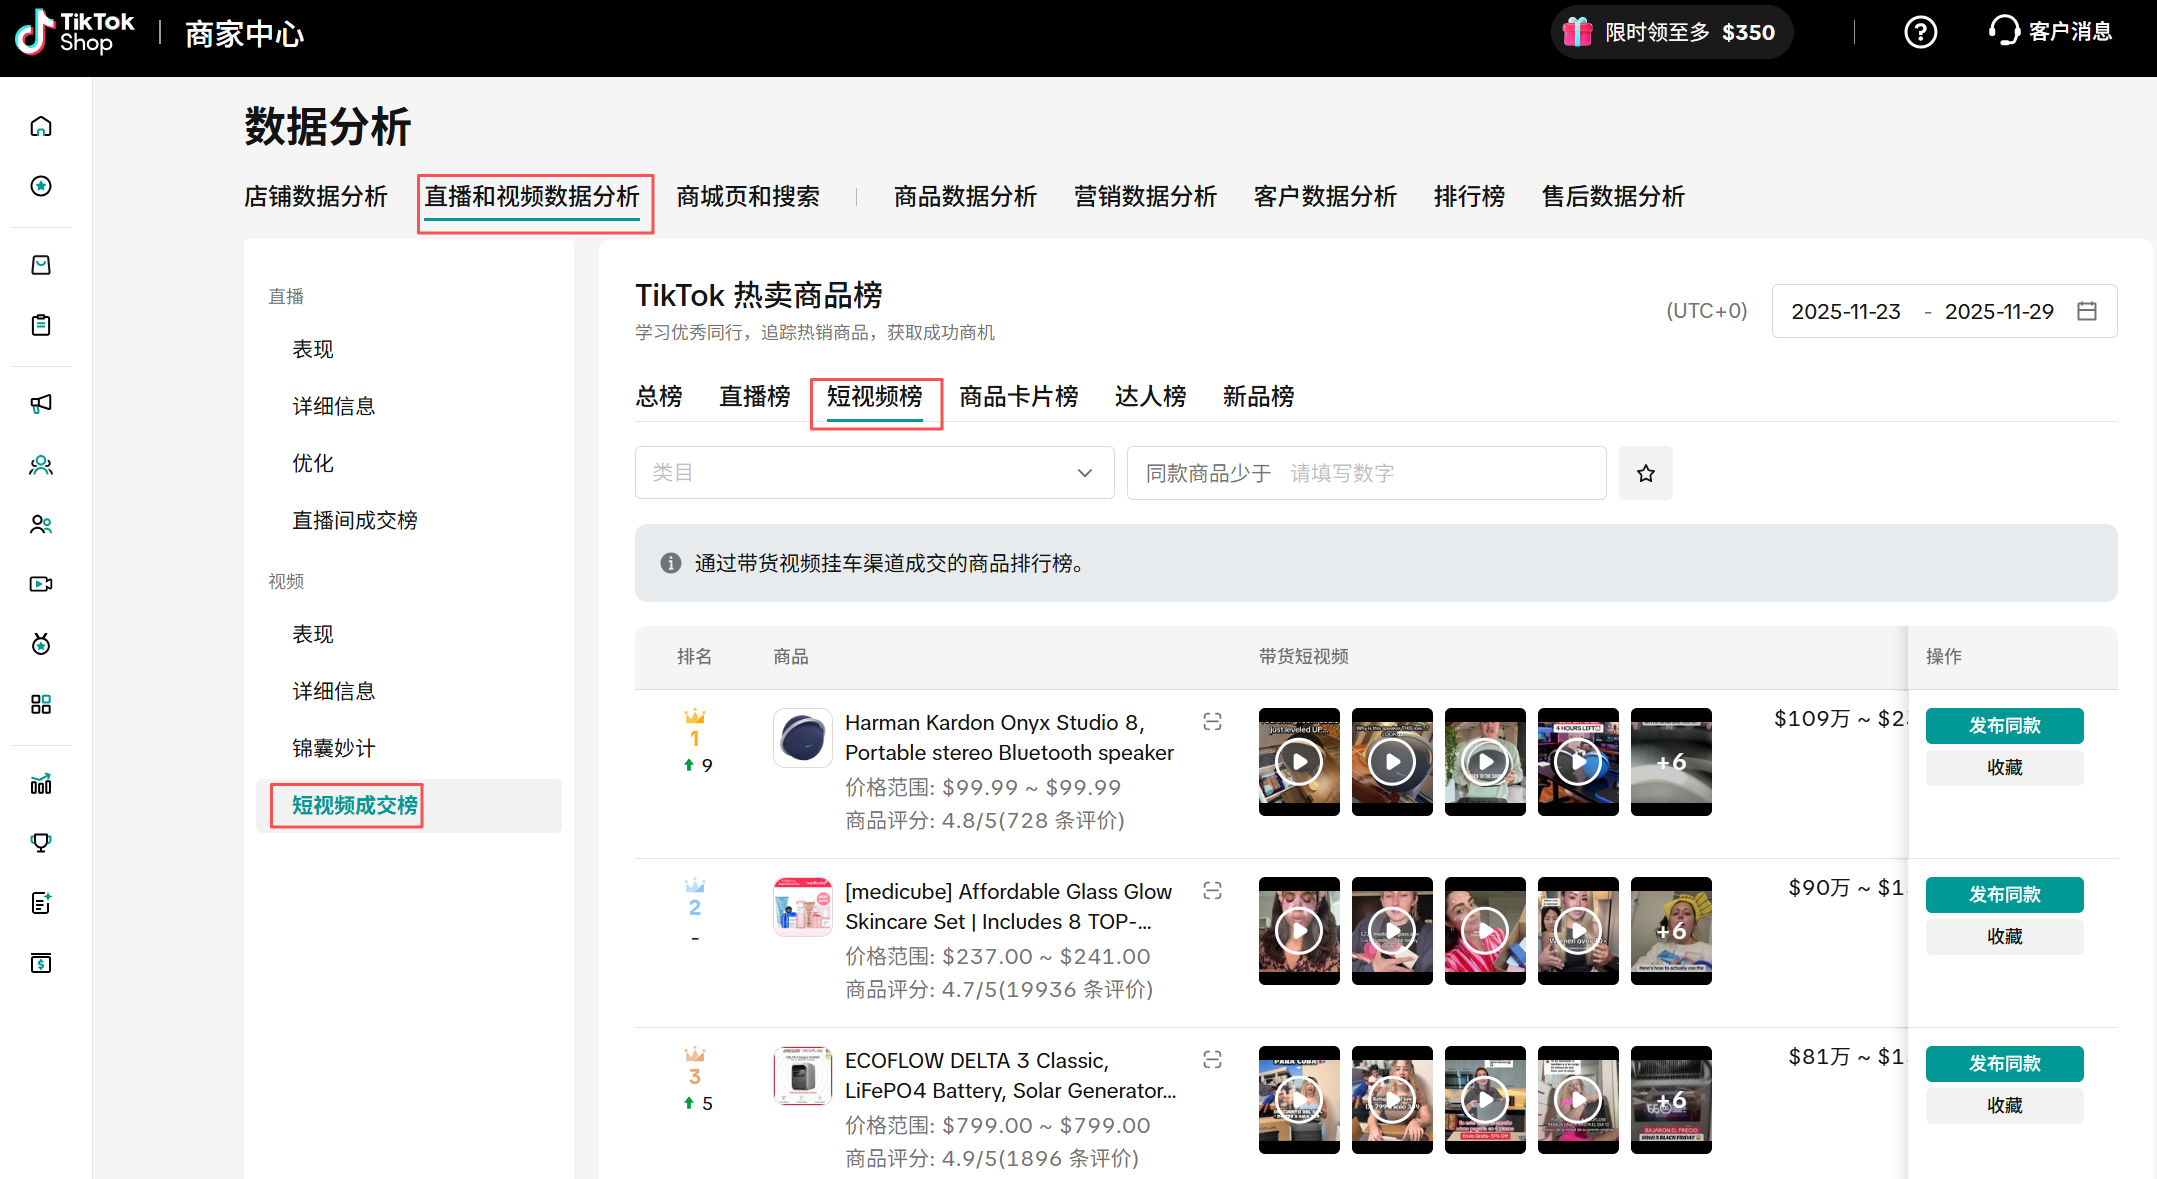This screenshot has width=2157, height=1179.
Task: Open the calendar icon in date range
Action: click(x=2087, y=311)
